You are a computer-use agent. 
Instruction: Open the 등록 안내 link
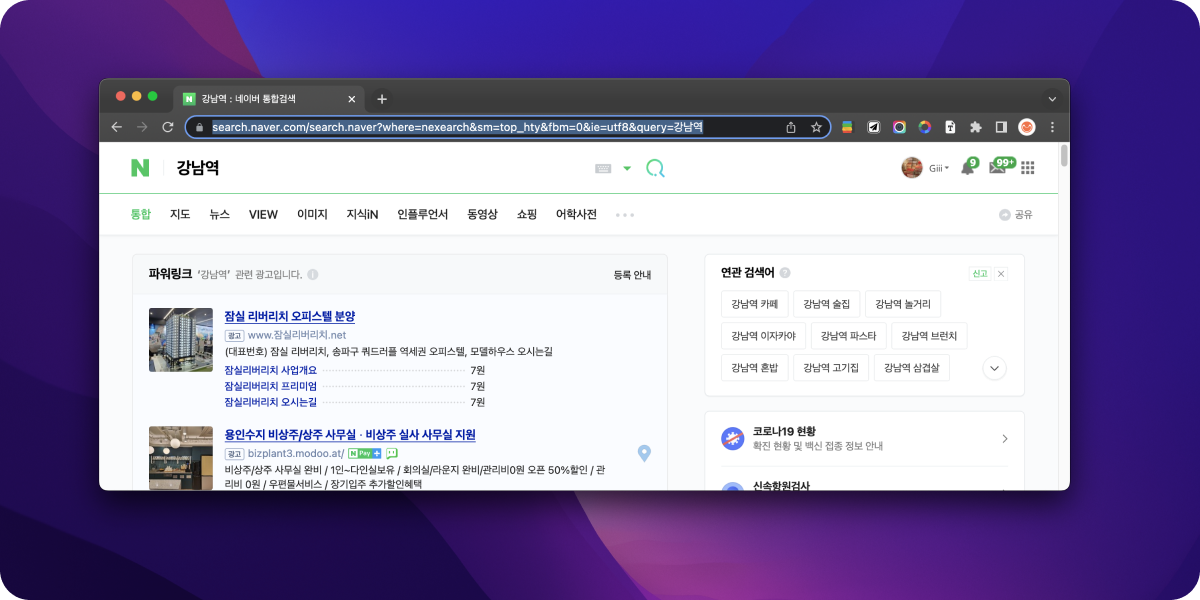pyautogui.click(x=632, y=274)
